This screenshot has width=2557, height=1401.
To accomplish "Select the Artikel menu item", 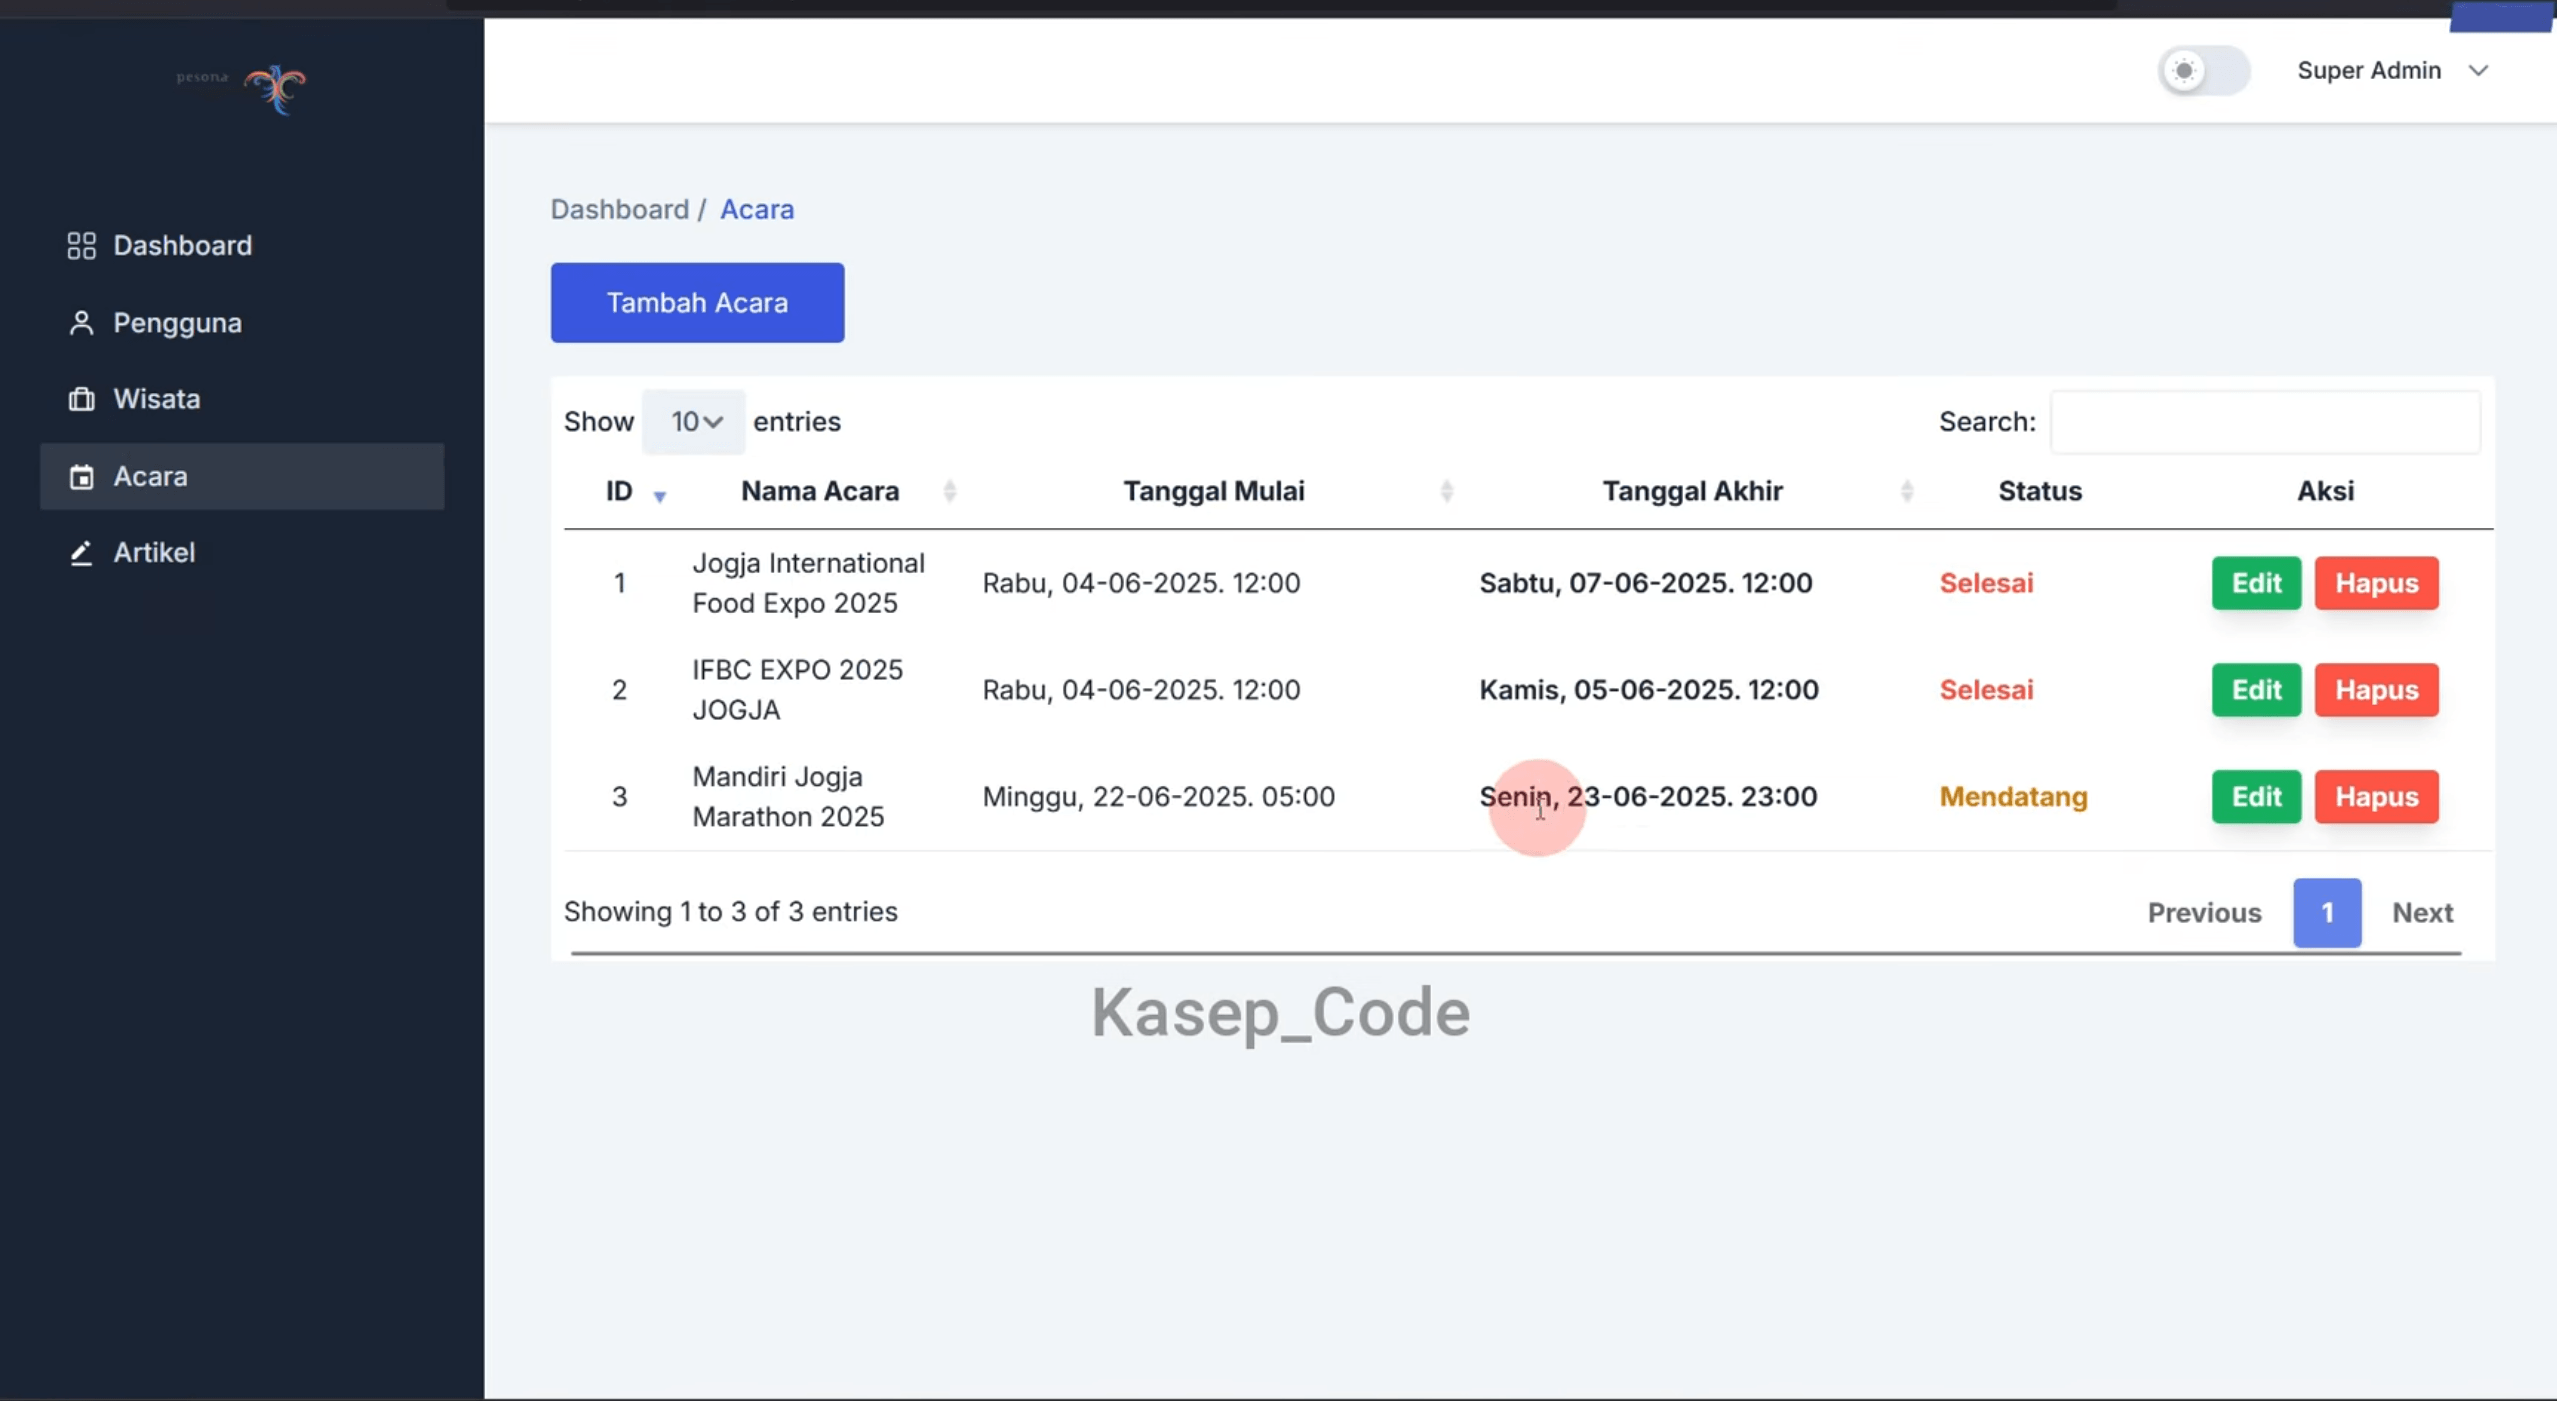I will (242, 553).
